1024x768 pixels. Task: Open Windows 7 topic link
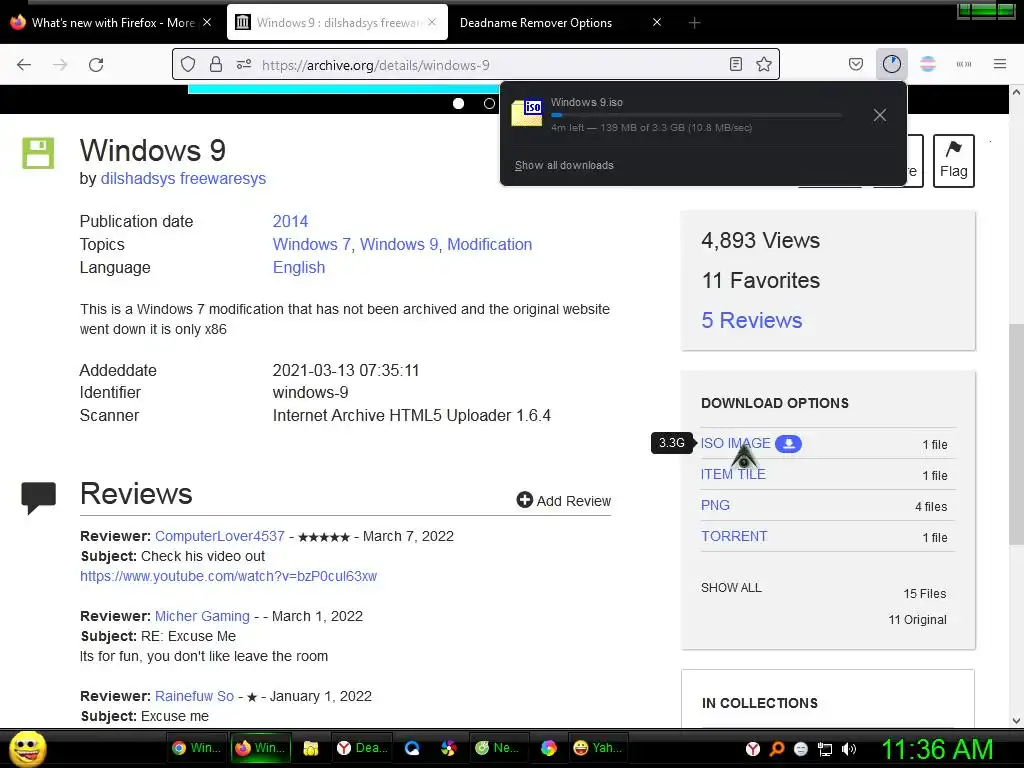click(x=312, y=244)
